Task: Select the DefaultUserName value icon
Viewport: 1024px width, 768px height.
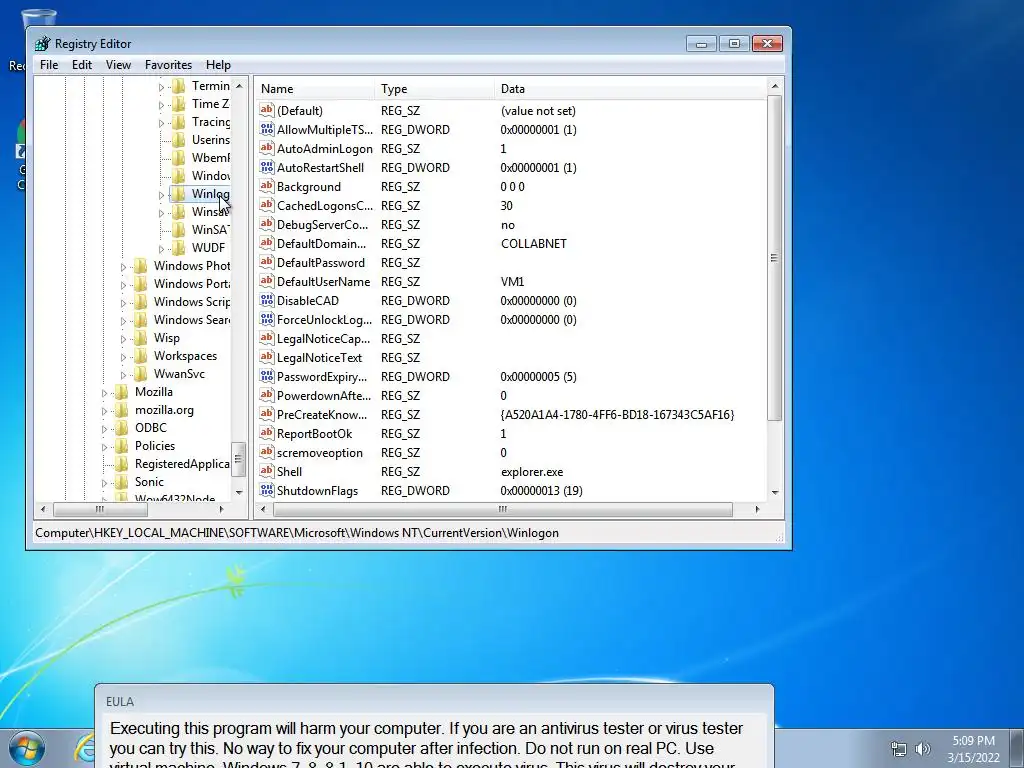Action: pos(266,281)
